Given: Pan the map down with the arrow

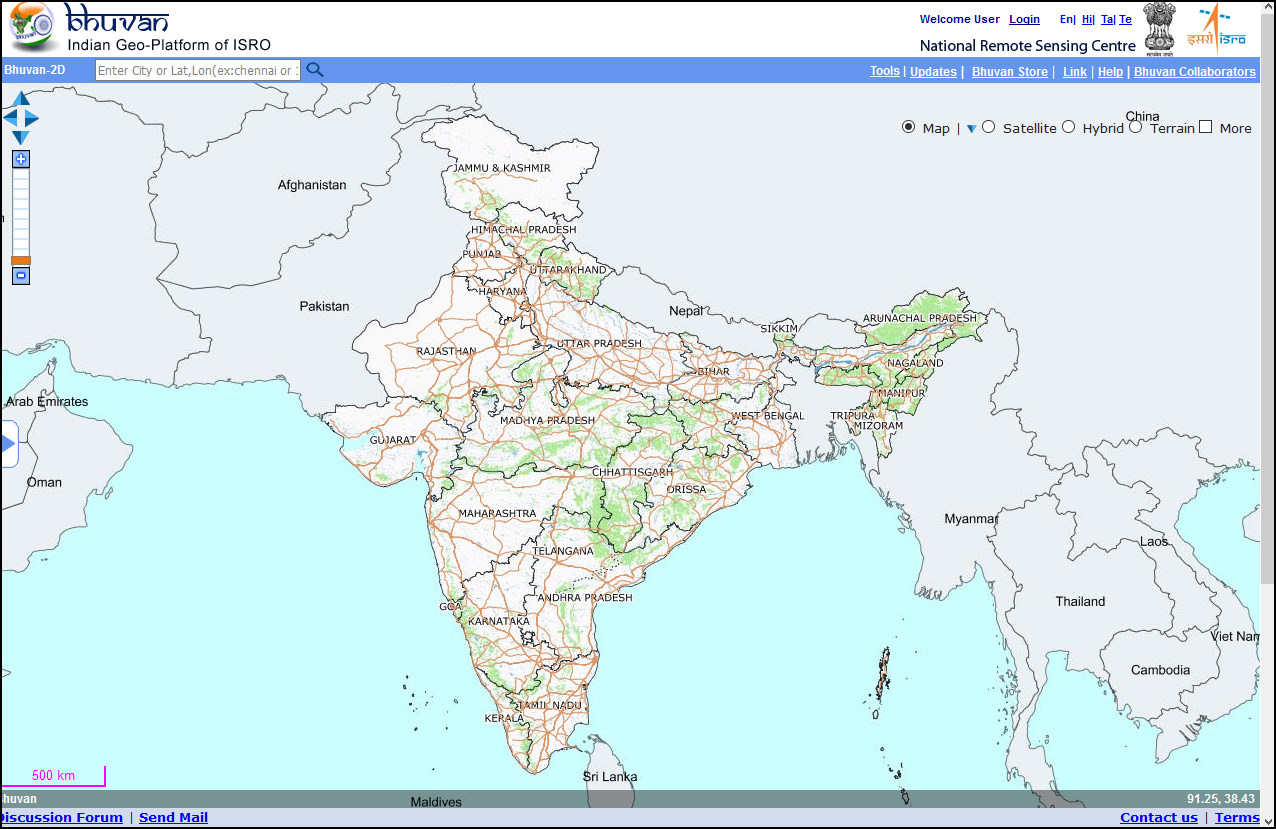Looking at the screenshot, I should click(21, 137).
